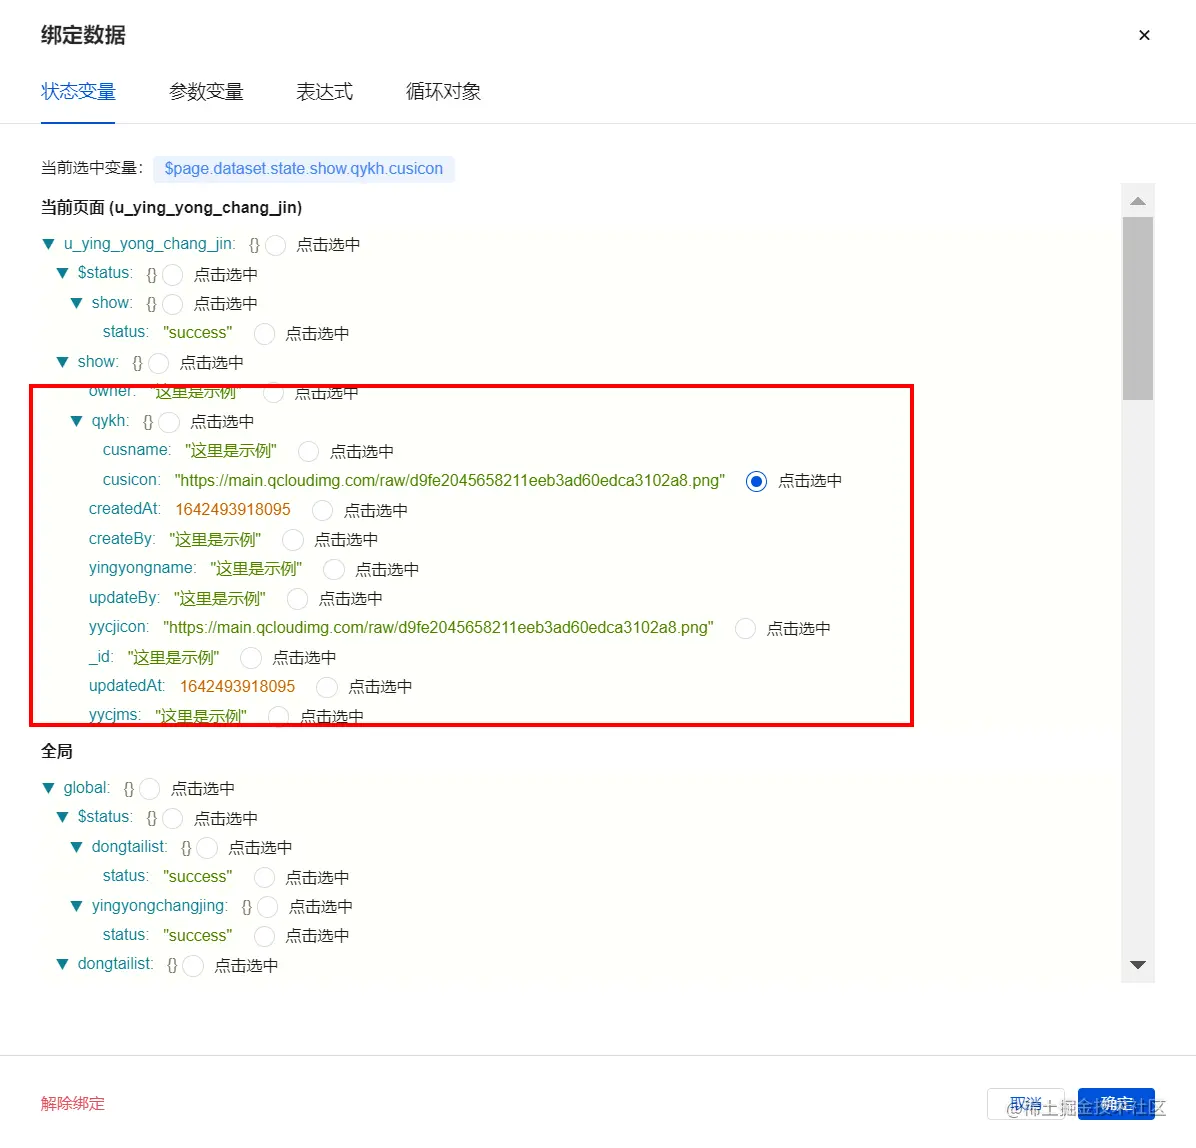Open the 参数变量 tab
This screenshot has width=1196, height=1148.
coord(206,92)
